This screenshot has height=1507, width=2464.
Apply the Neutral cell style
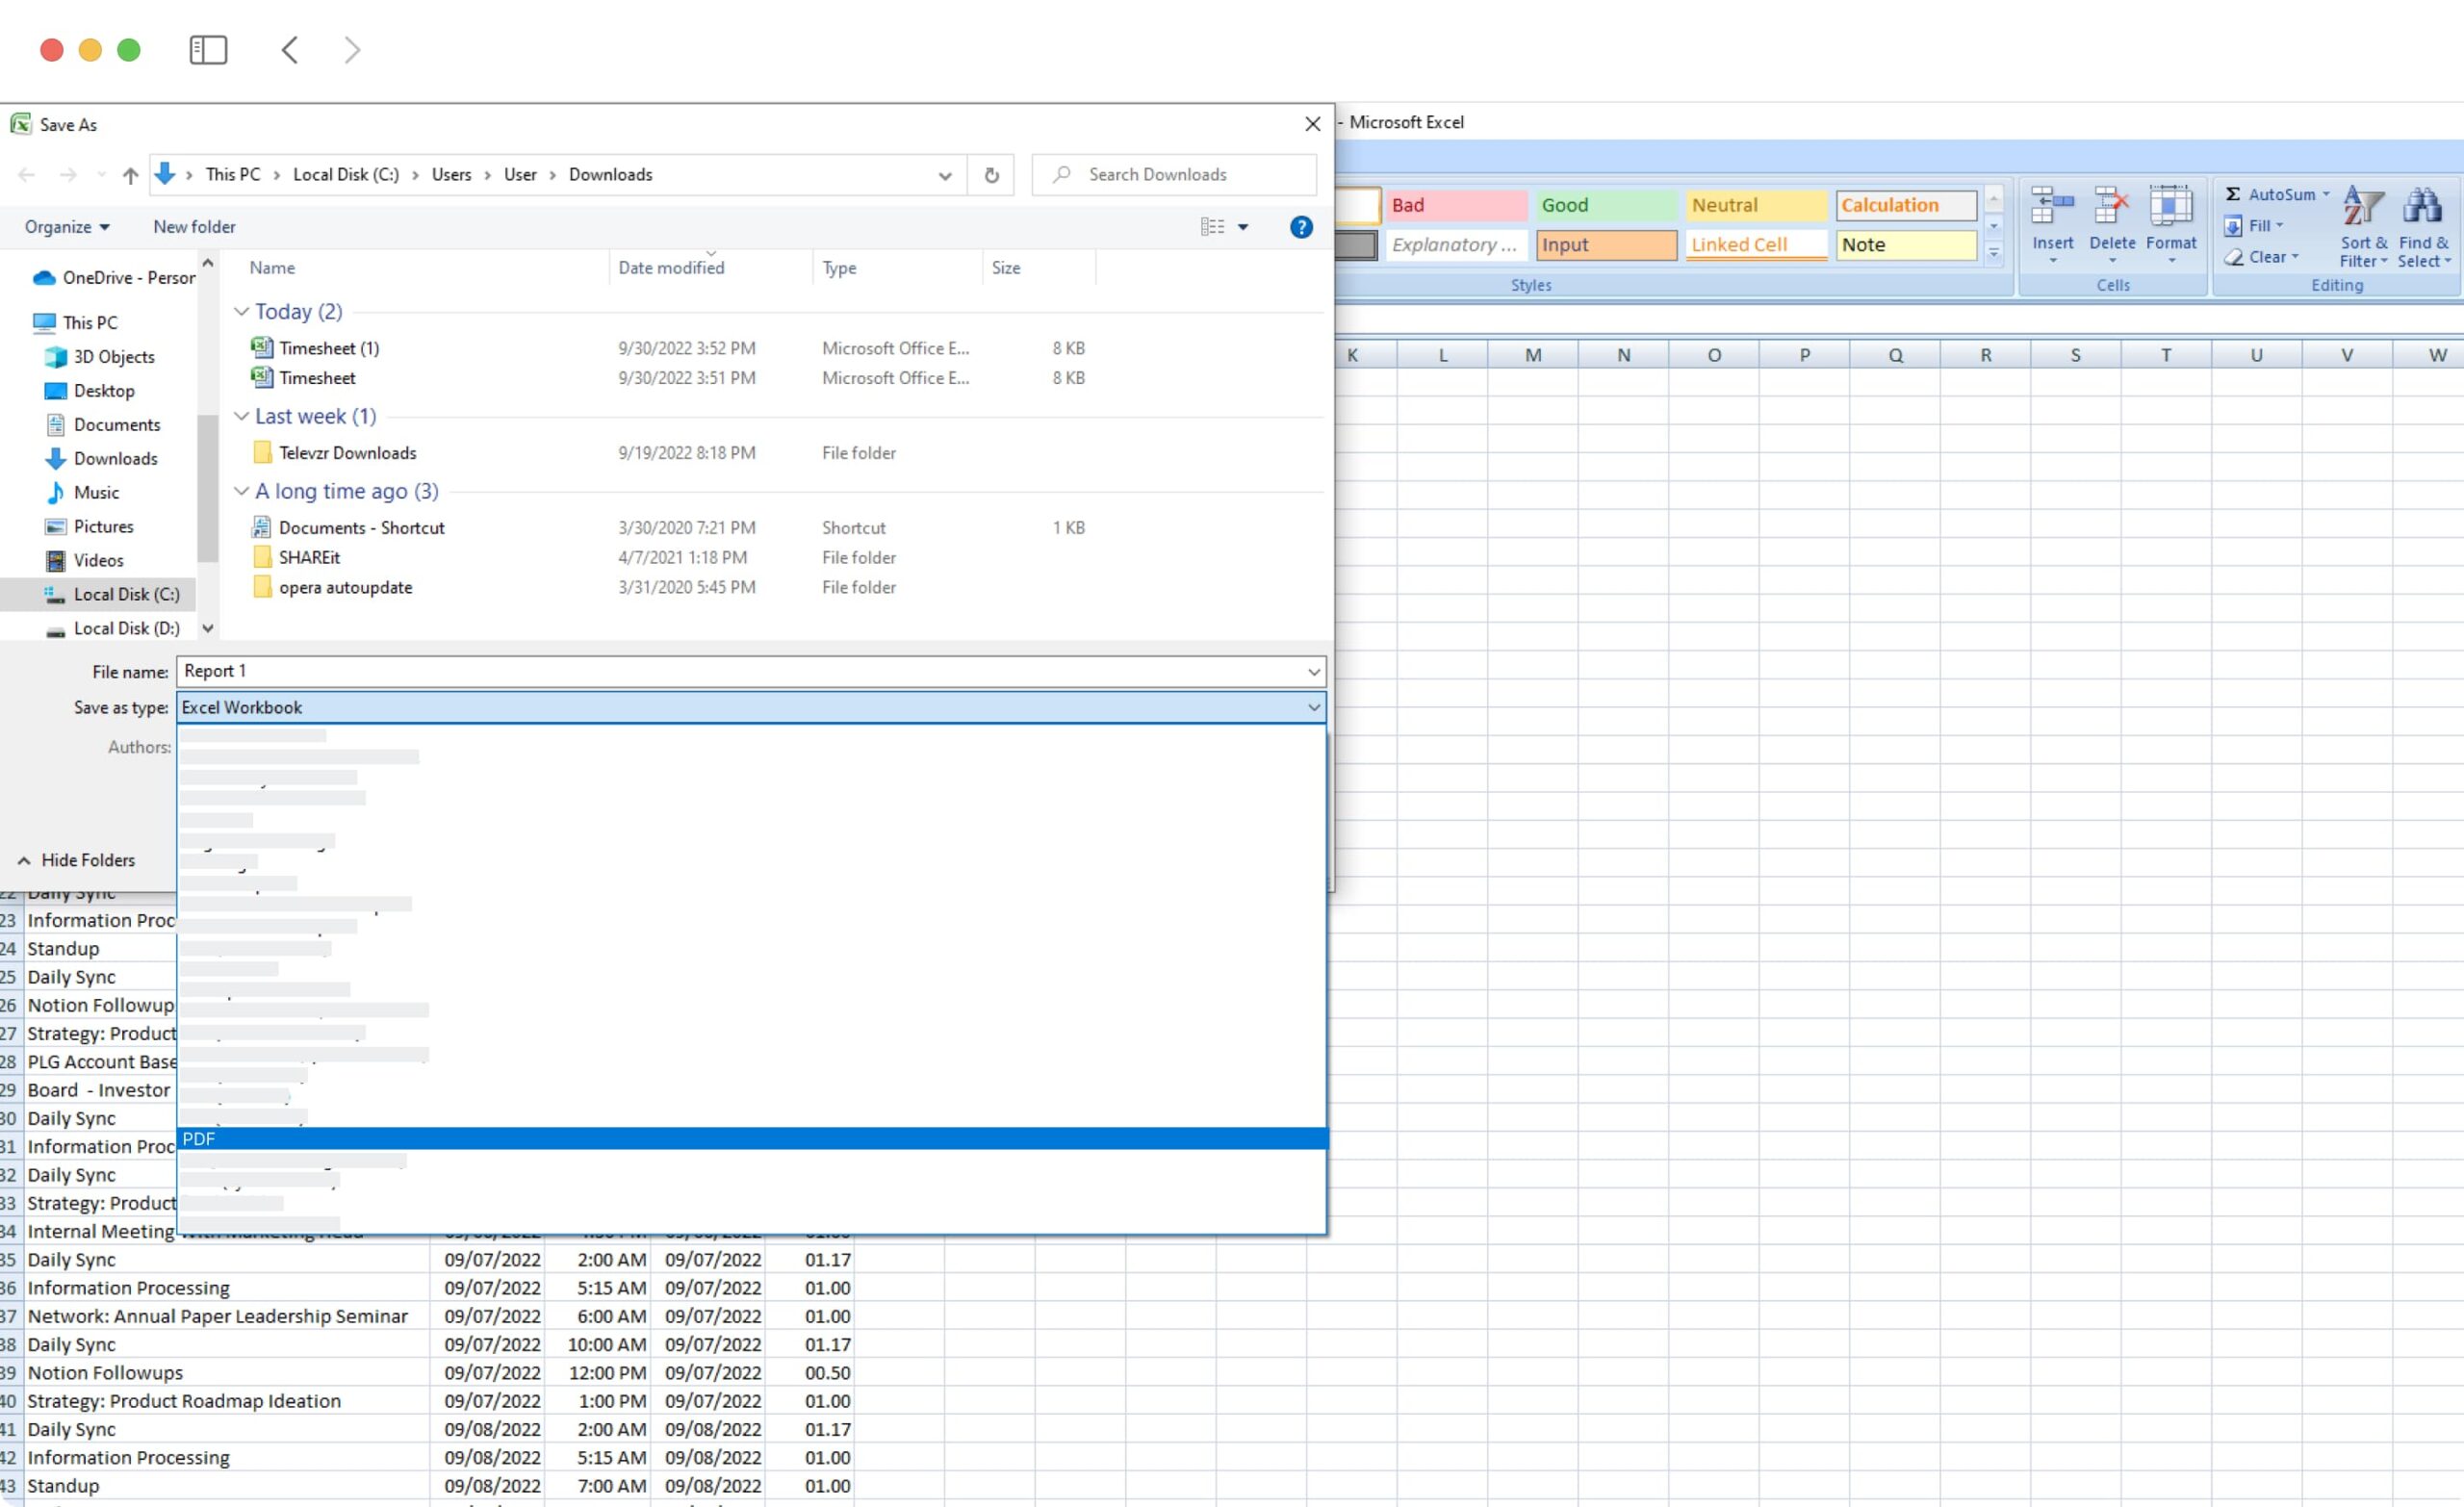click(1756, 205)
